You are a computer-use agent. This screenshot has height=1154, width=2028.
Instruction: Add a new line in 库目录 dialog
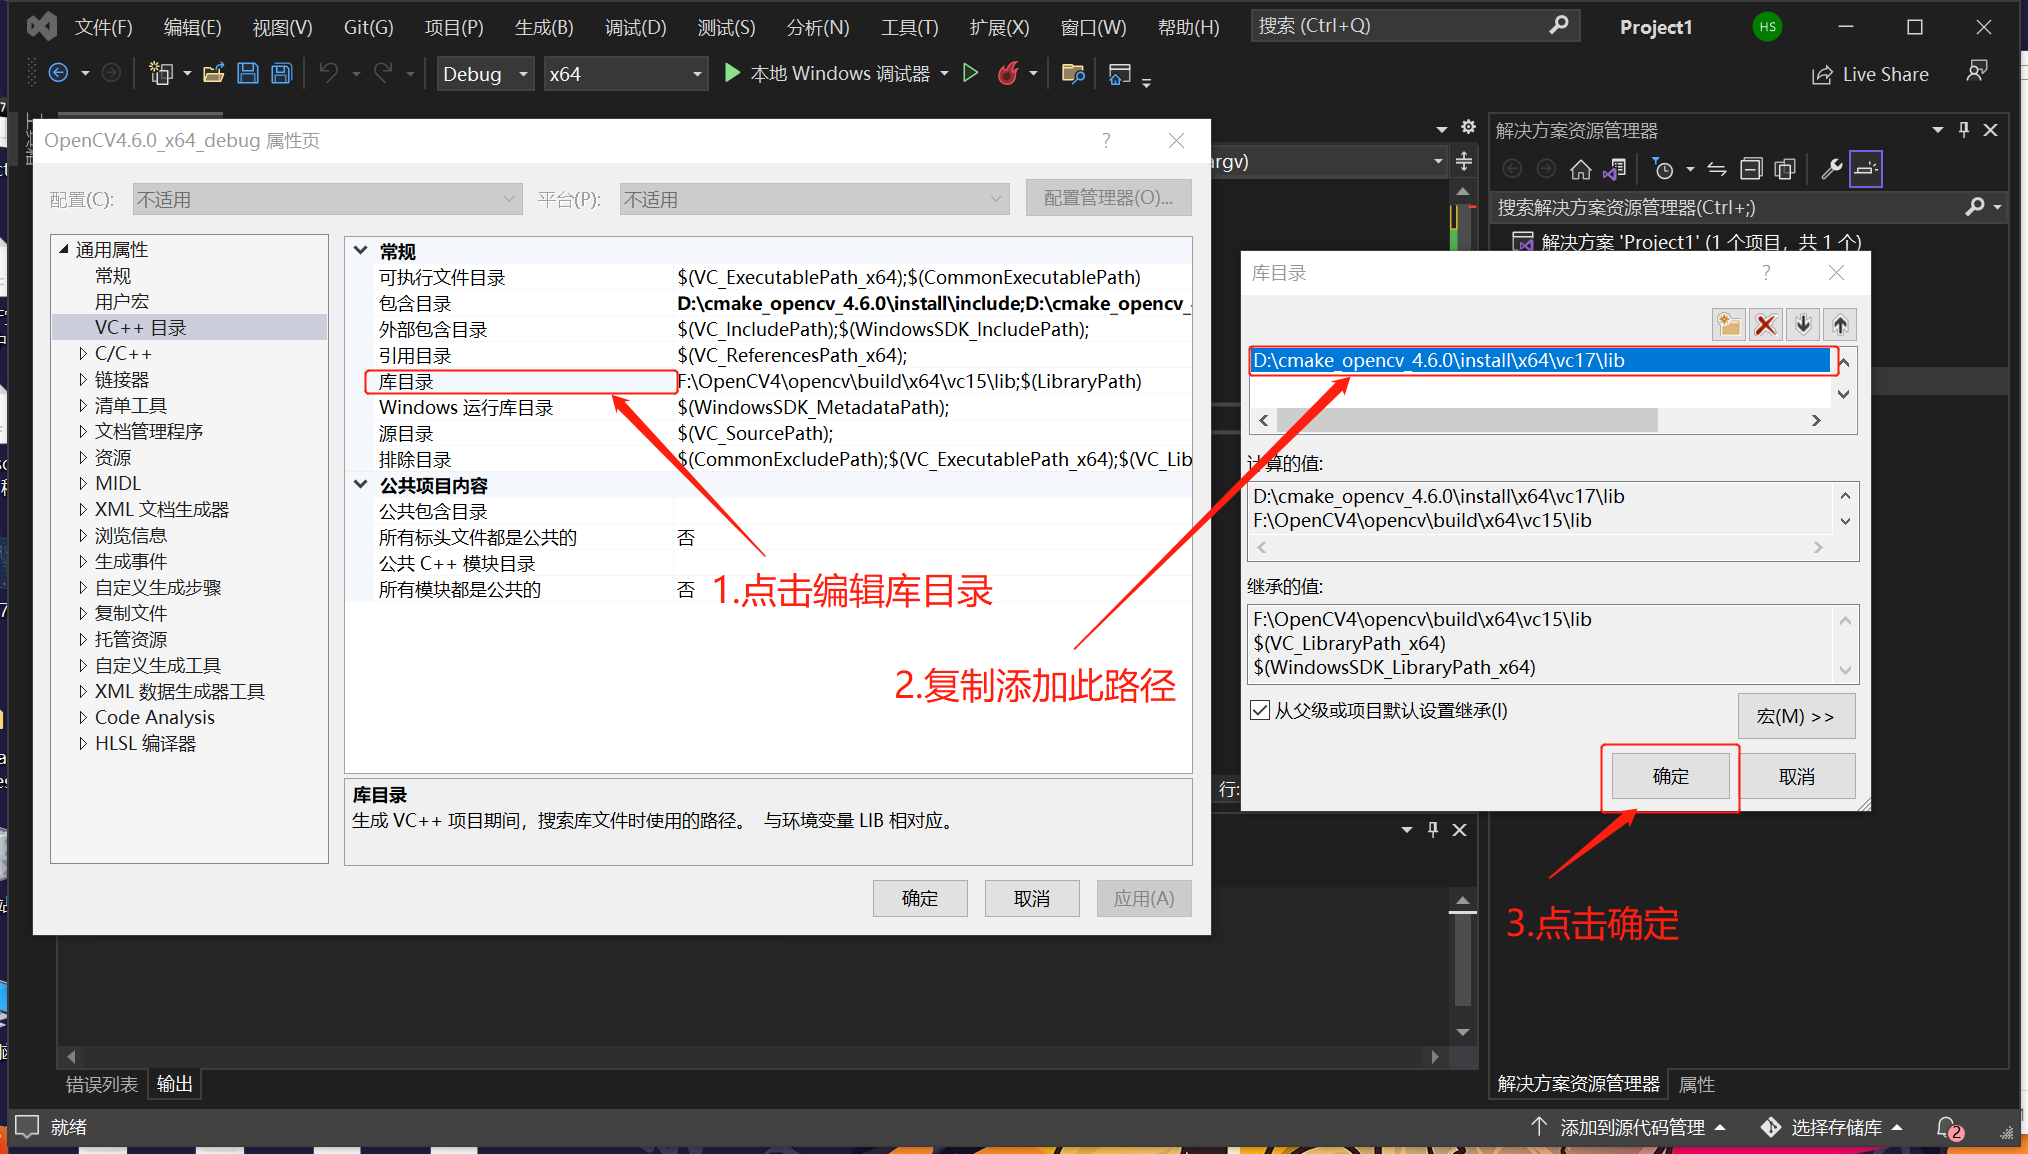coord(1729,324)
